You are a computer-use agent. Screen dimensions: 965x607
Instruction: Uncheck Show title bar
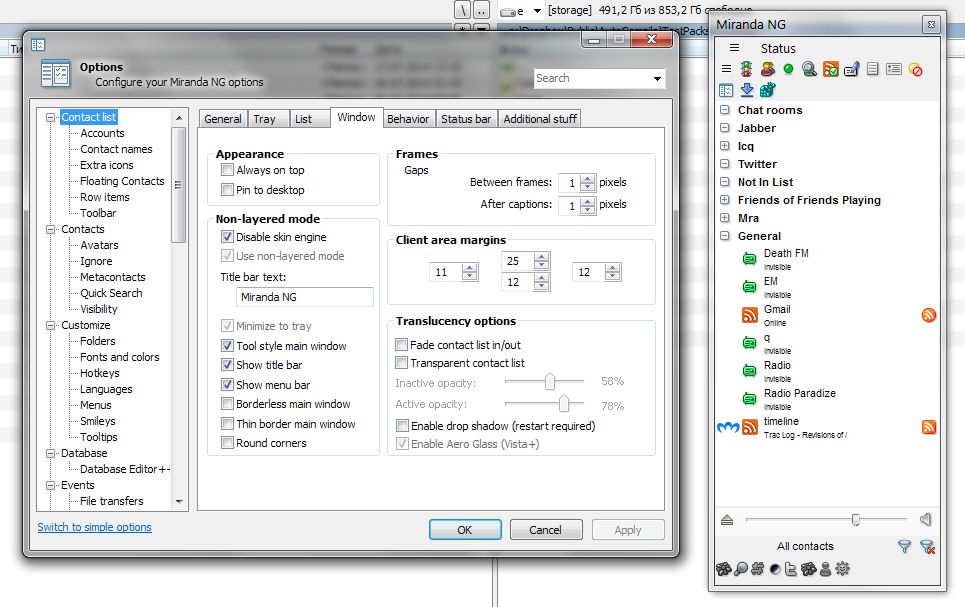tap(228, 364)
